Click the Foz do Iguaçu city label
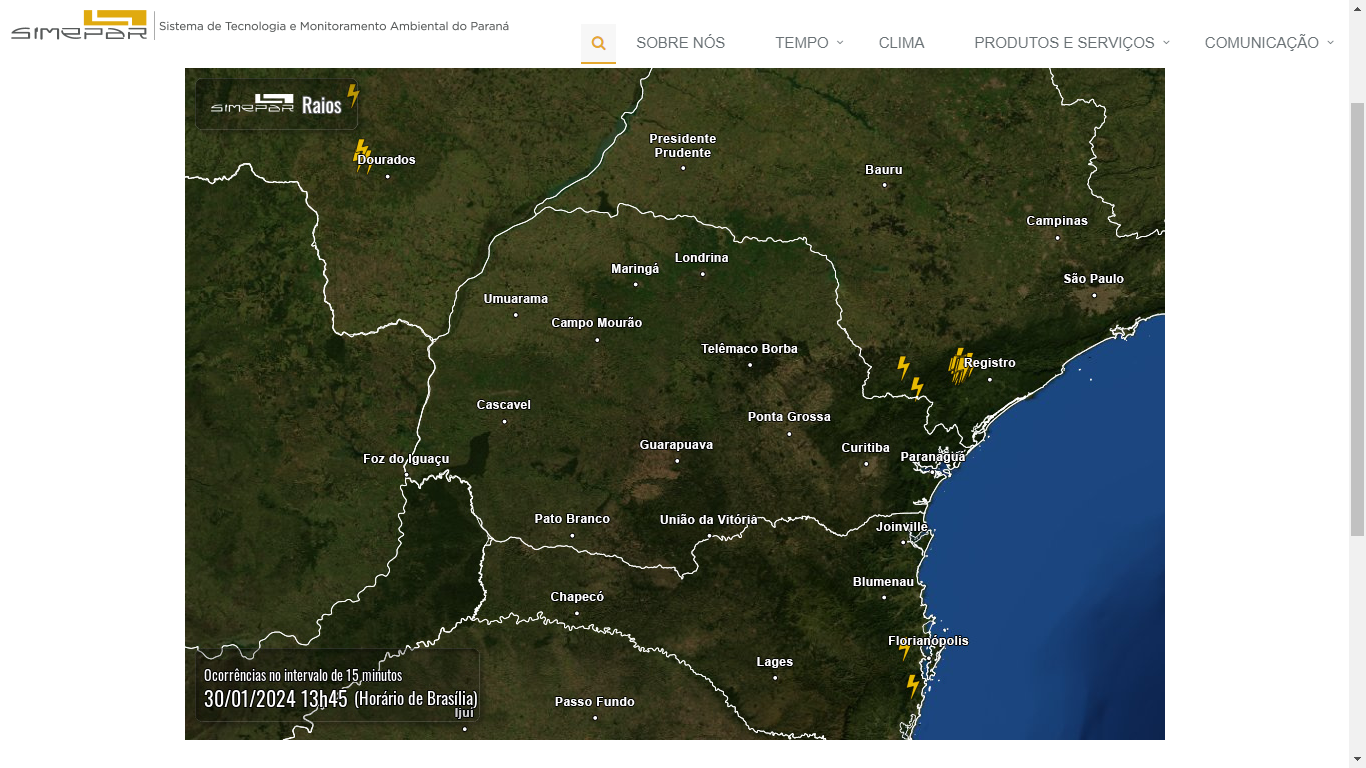 tap(406, 459)
